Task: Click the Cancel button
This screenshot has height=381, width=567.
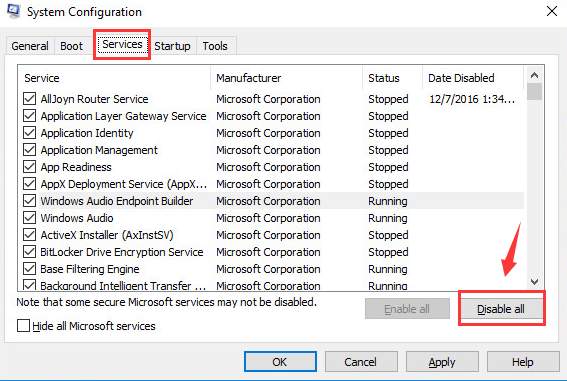Action: (361, 361)
